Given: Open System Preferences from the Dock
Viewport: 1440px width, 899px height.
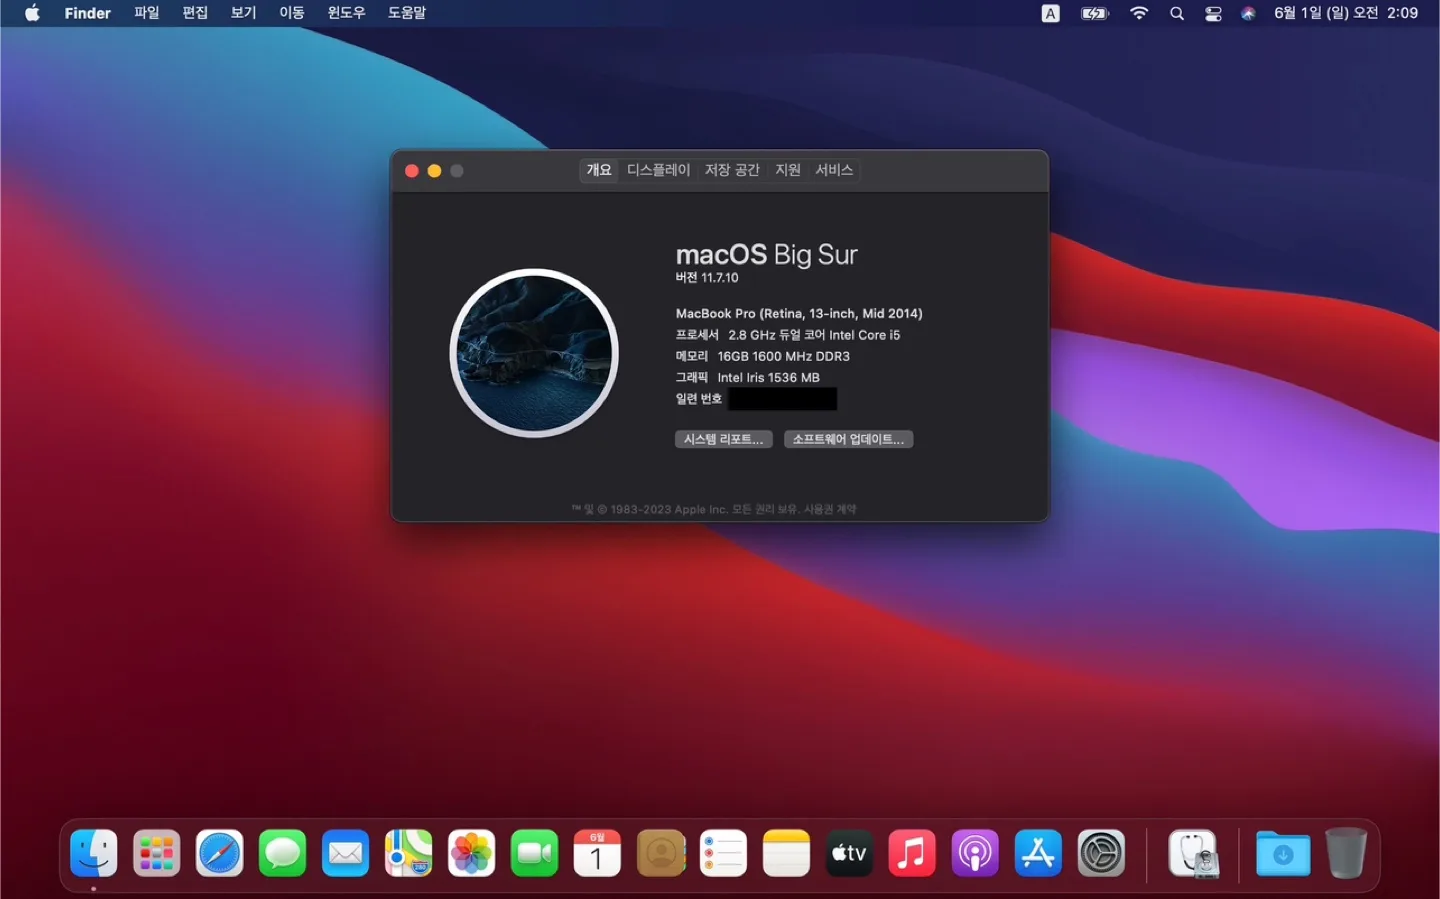Looking at the screenshot, I should (x=1102, y=853).
